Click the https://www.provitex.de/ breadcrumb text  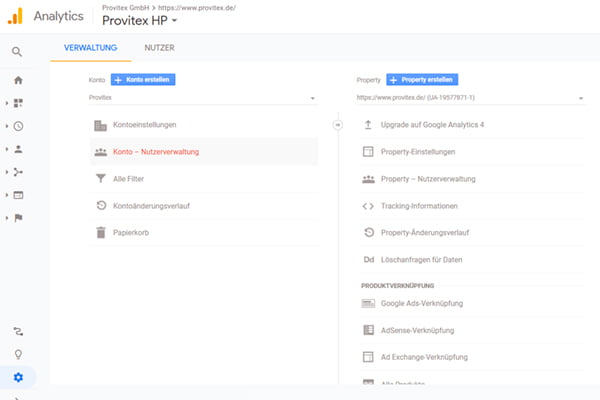[x=197, y=8]
